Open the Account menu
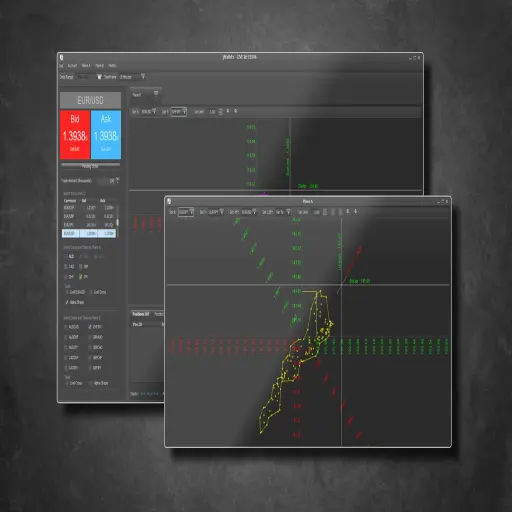The width and height of the screenshot is (512, 512). (x=72, y=66)
